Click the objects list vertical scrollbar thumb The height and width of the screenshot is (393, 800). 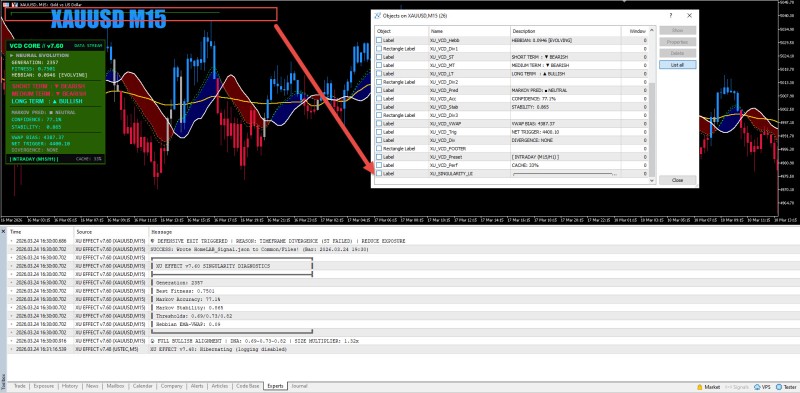pyautogui.click(x=652, y=129)
